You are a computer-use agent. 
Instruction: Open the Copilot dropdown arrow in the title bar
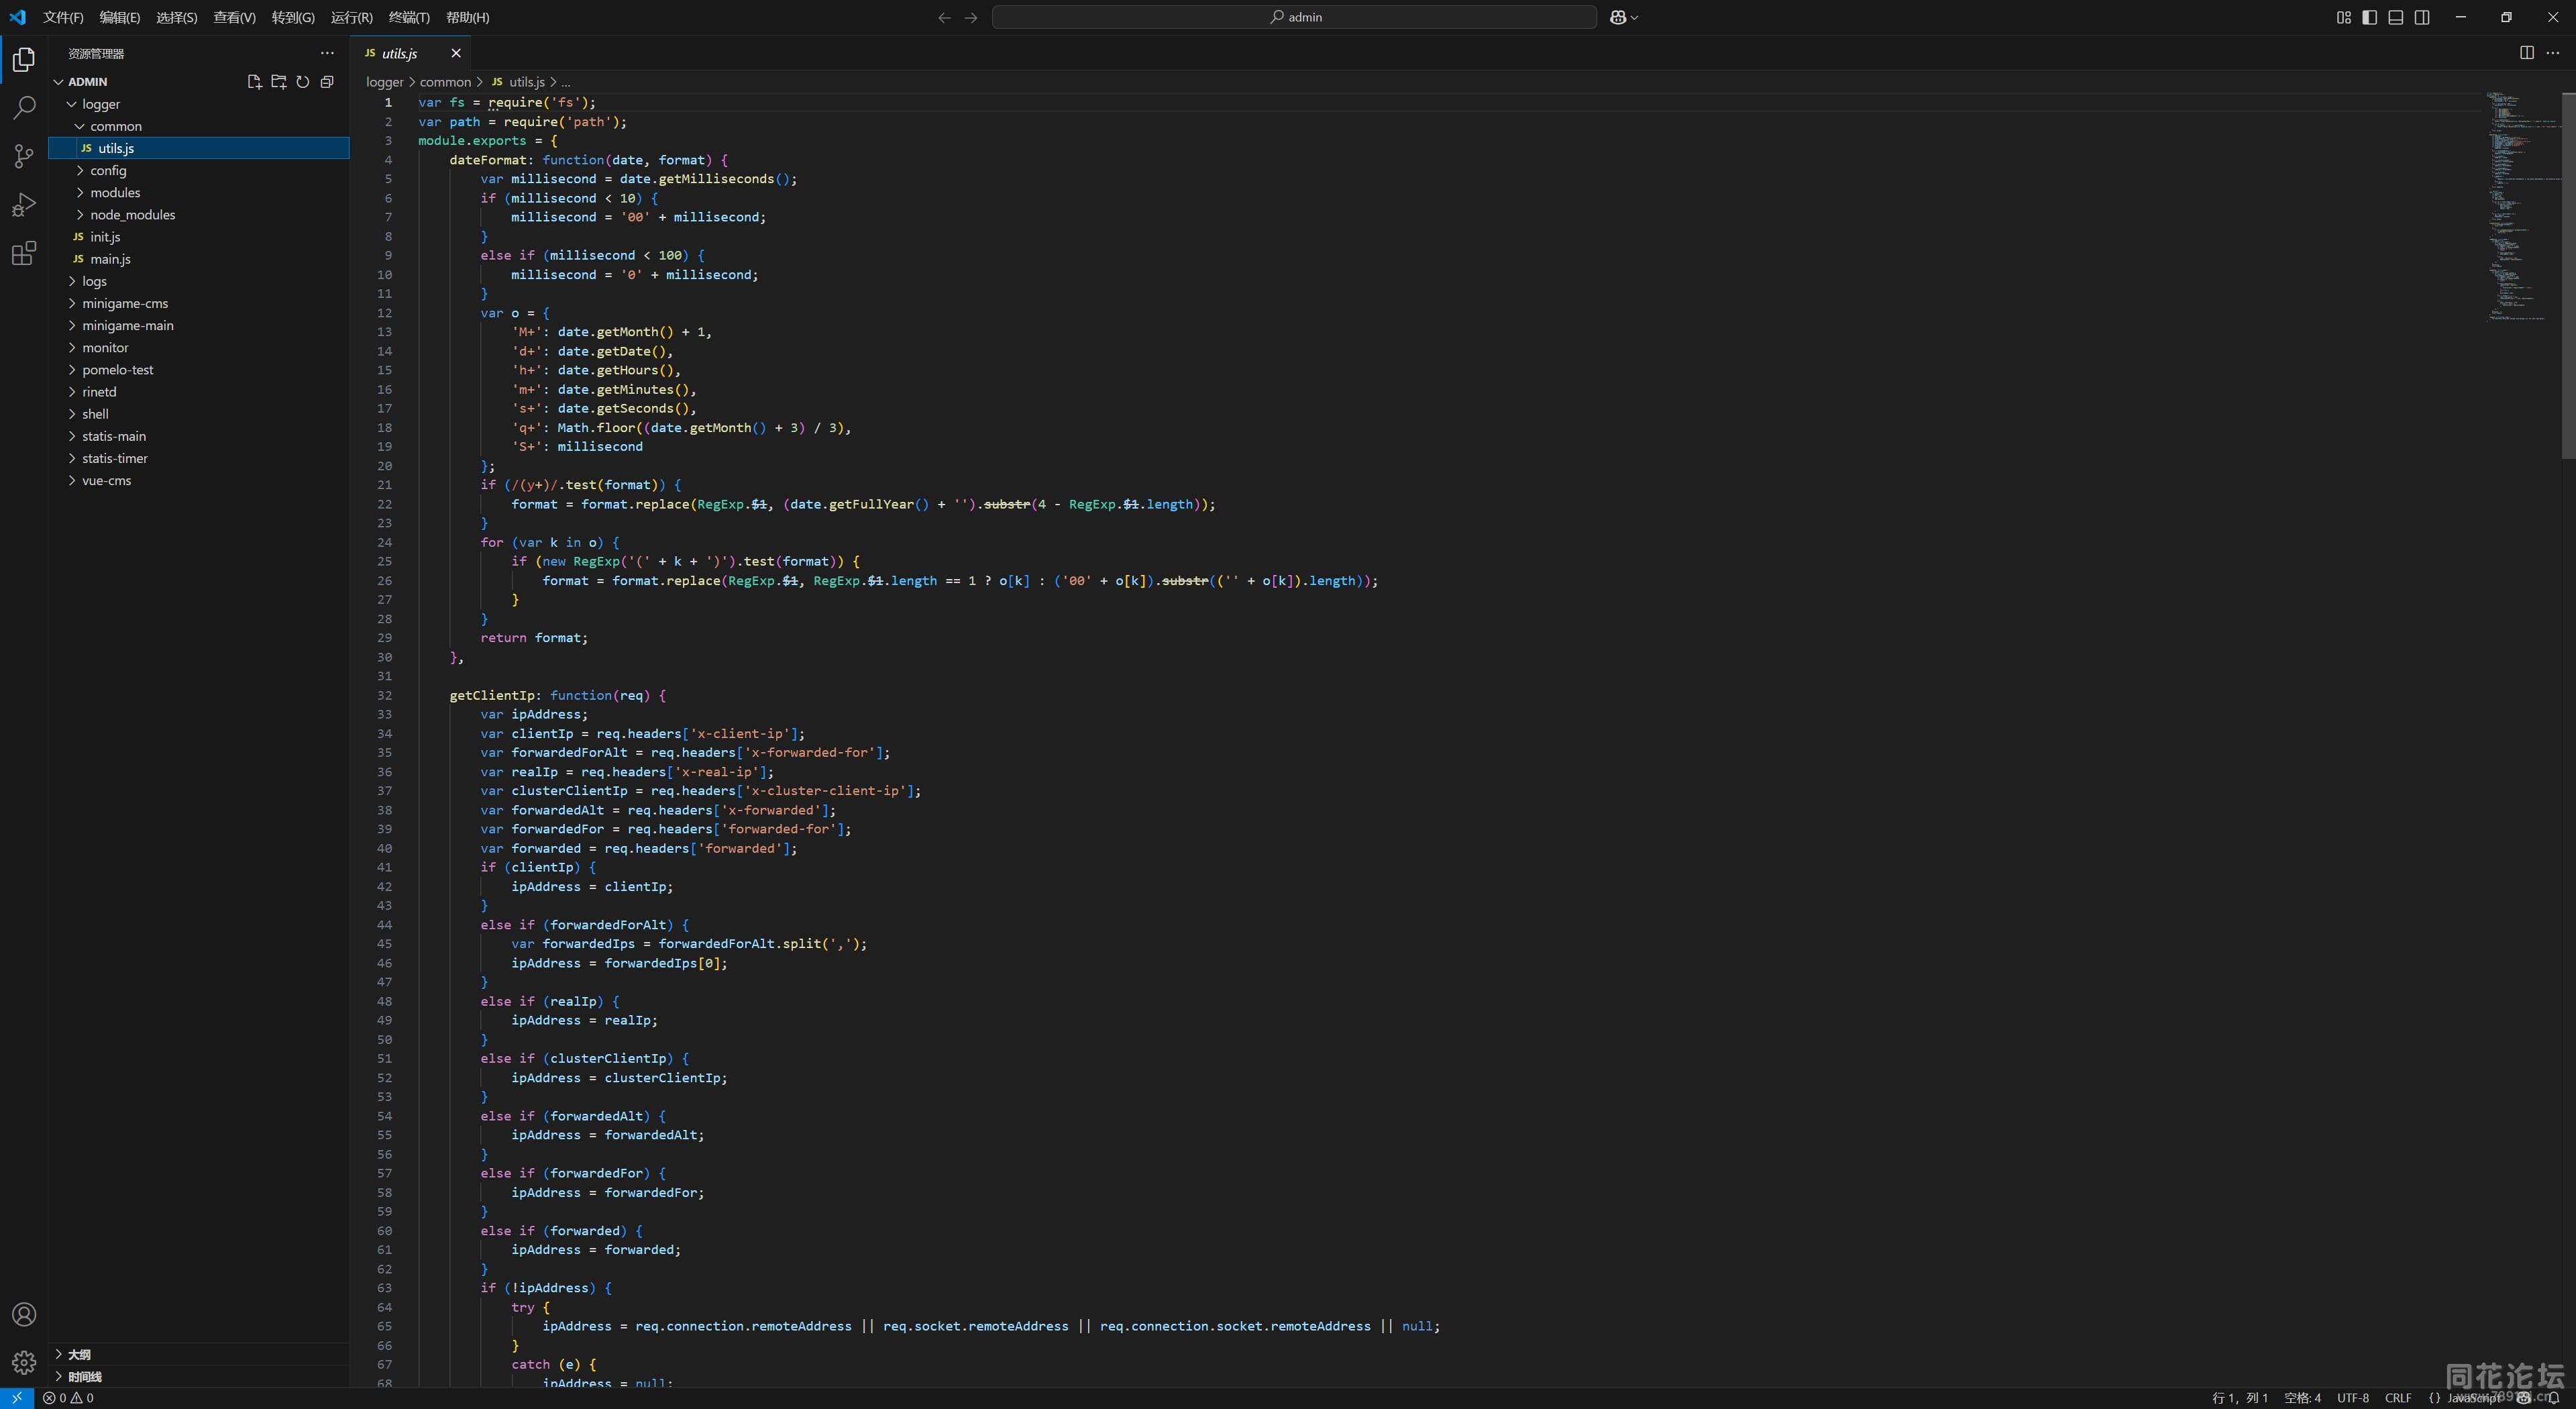(1634, 17)
